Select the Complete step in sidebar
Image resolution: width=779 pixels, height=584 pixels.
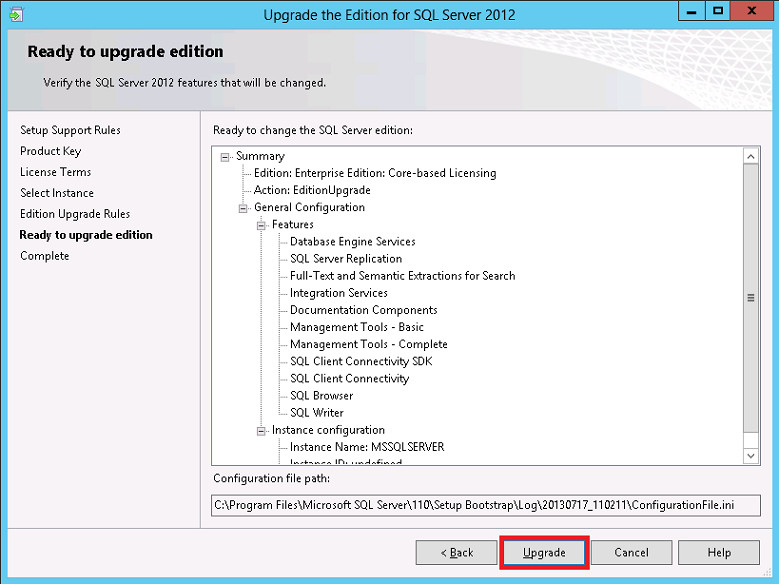coord(45,256)
